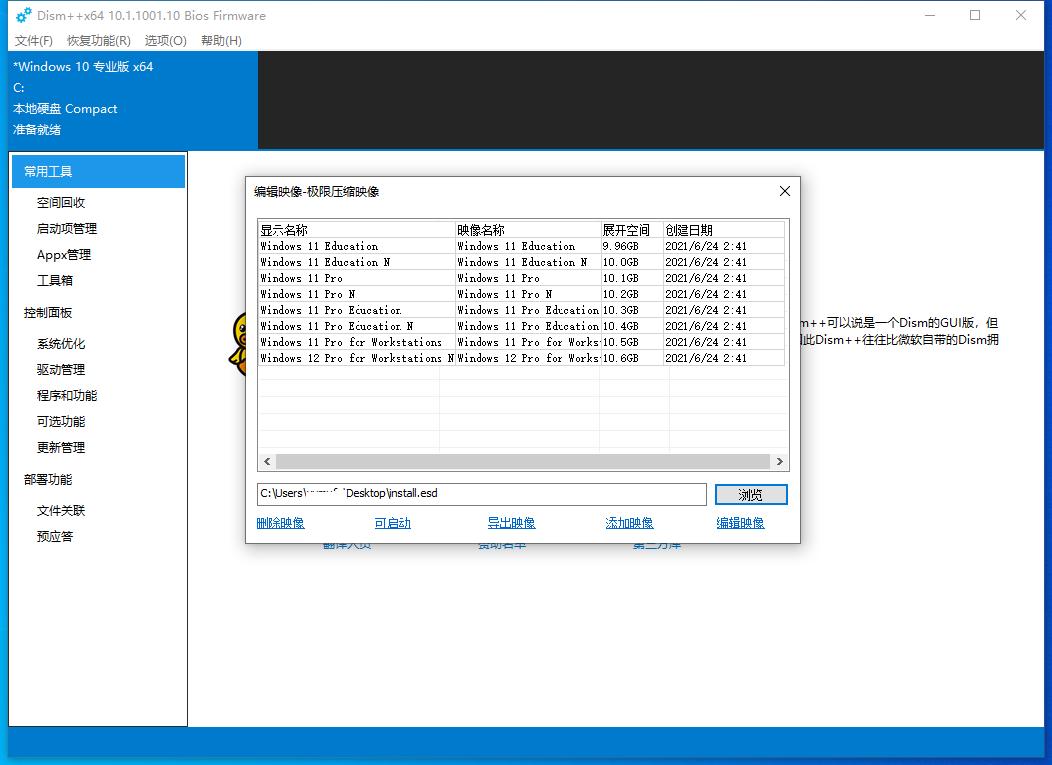Click the 可启动 bootable link
Viewport: 1052px width, 765px height.
pyautogui.click(x=392, y=522)
